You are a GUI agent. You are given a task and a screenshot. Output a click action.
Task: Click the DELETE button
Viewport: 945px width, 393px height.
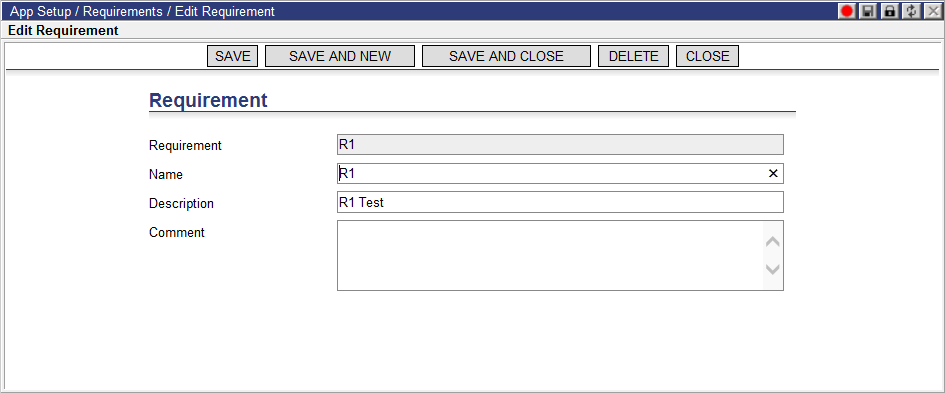pyautogui.click(x=633, y=56)
